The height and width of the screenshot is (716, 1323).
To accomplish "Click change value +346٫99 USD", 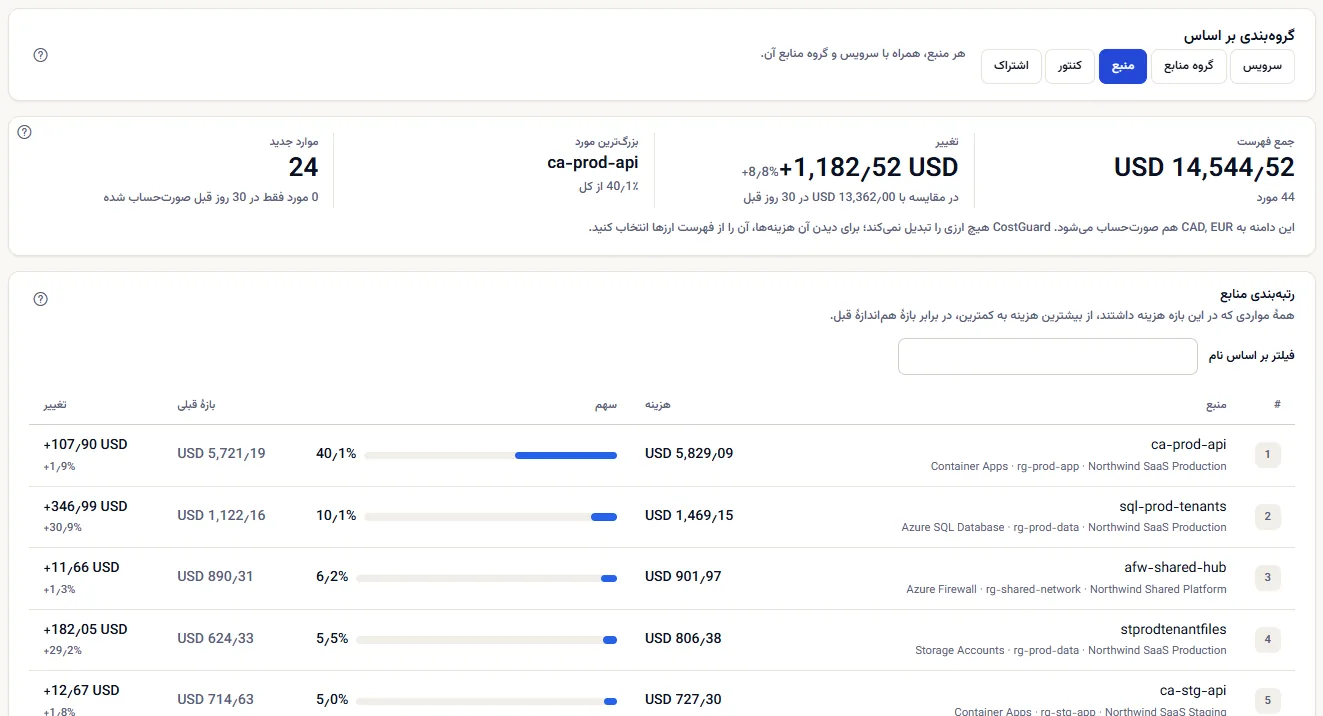I will click(x=85, y=507).
